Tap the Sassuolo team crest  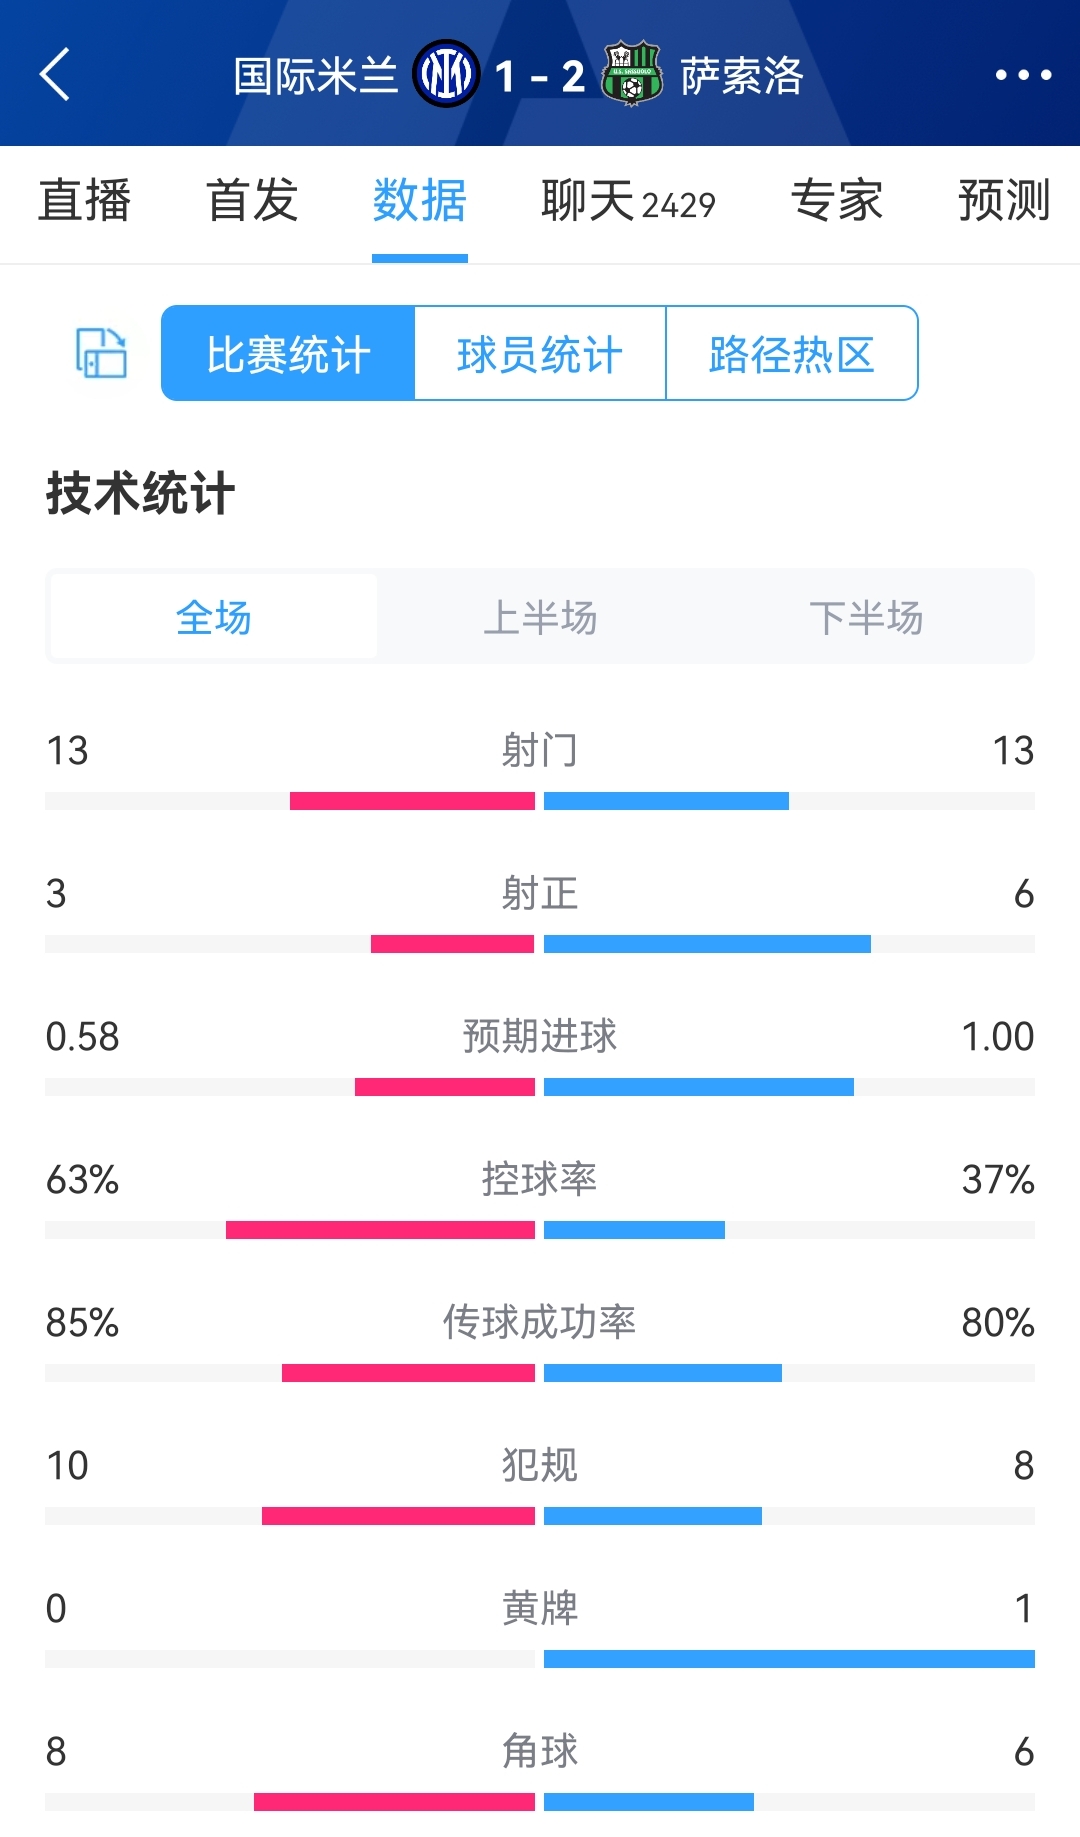point(631,74)
